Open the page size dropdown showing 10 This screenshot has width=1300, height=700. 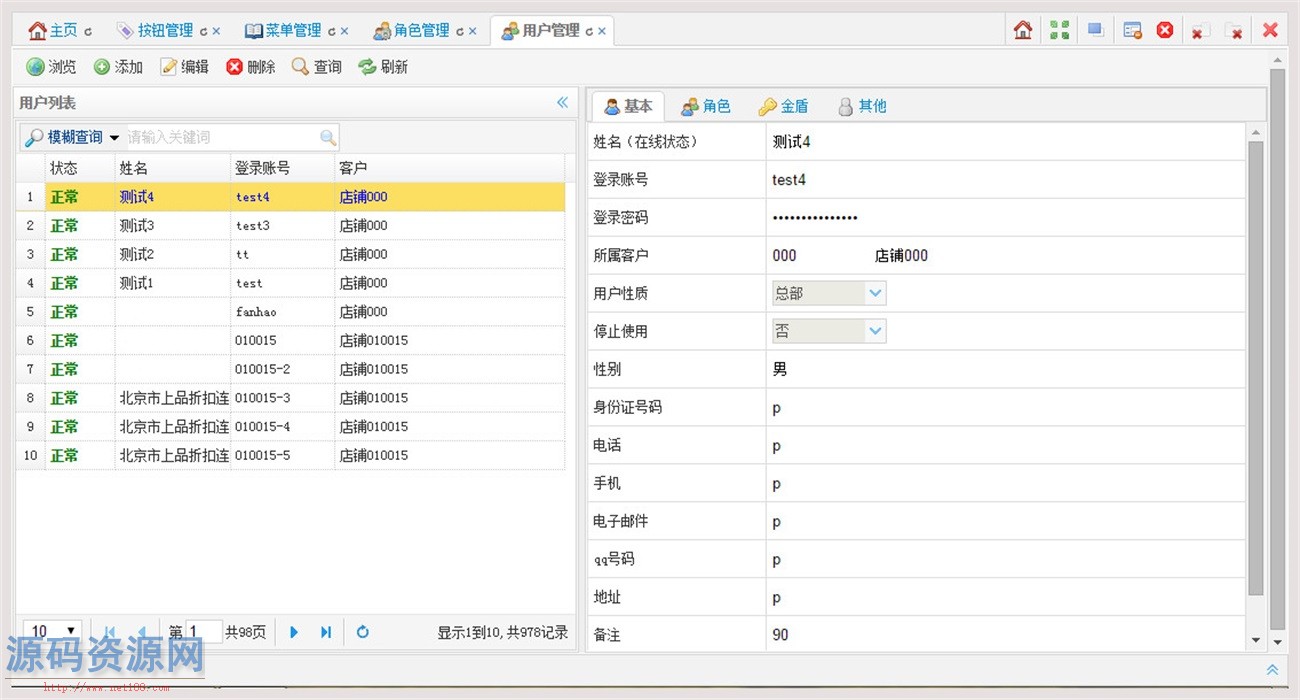(x=70, y=631)
